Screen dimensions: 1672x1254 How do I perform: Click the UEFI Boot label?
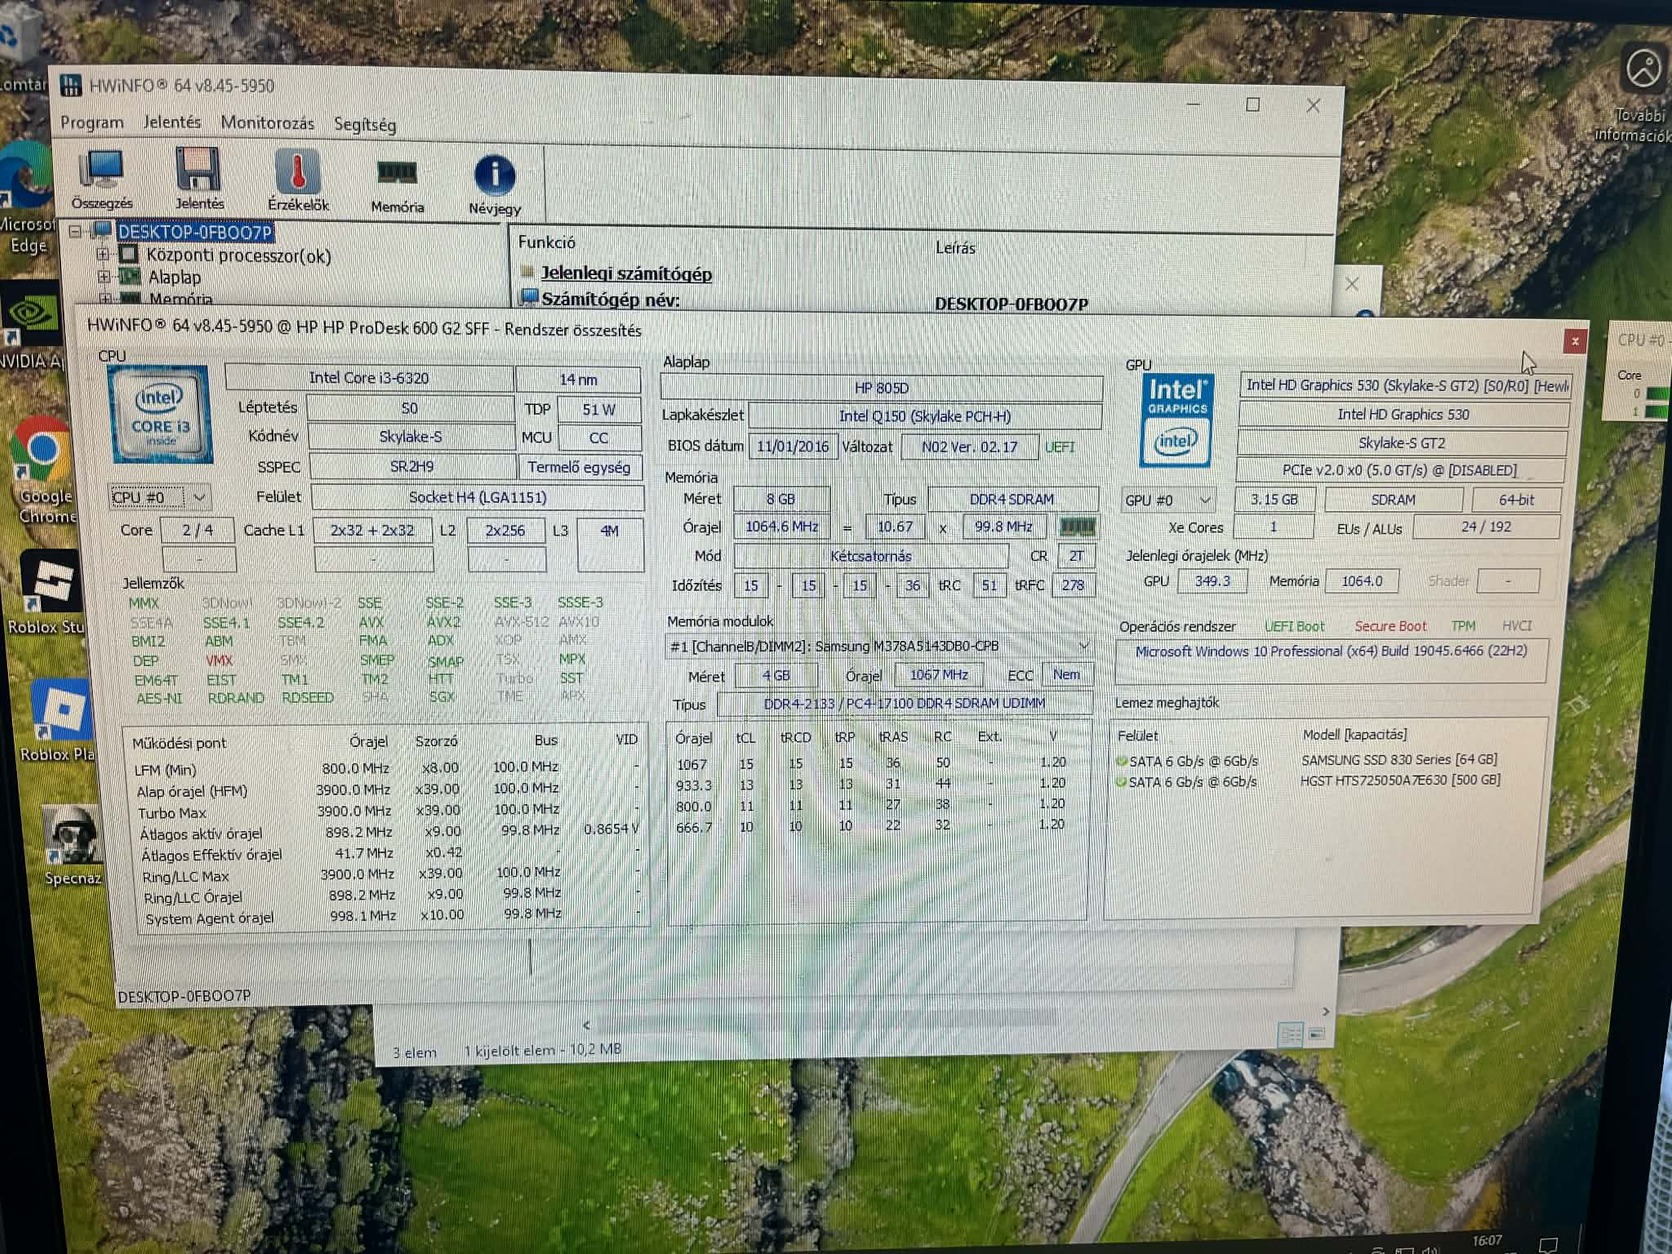click(x=1294, y=626)
